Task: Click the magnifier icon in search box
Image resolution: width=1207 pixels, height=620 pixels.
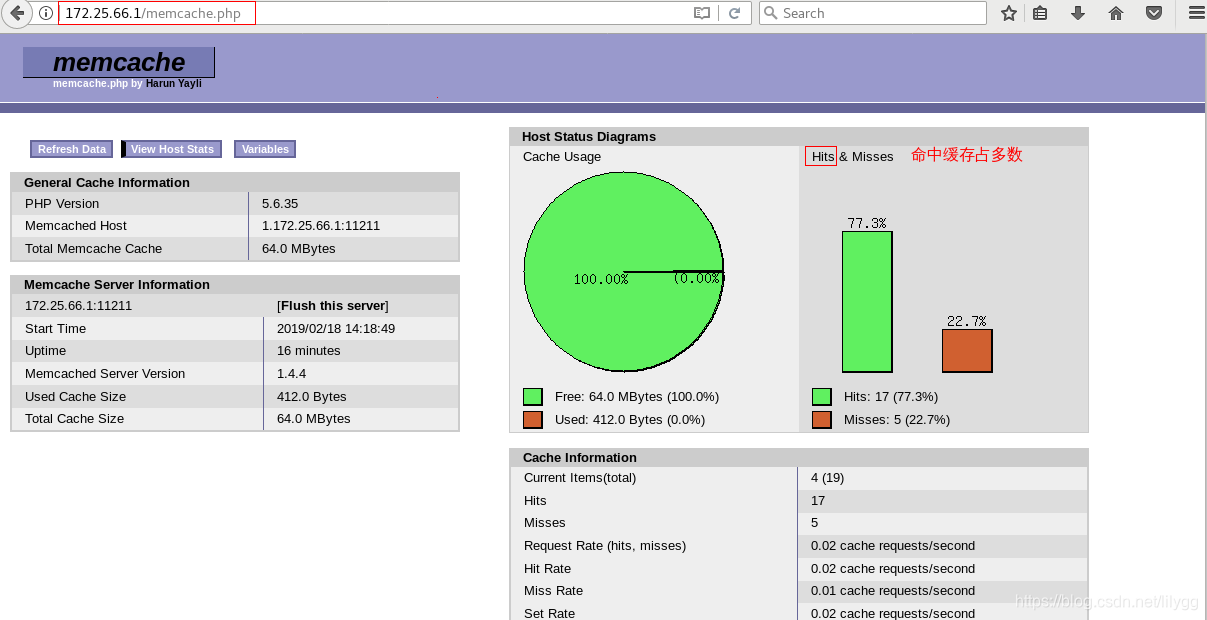Action: (x=771, y=13)
